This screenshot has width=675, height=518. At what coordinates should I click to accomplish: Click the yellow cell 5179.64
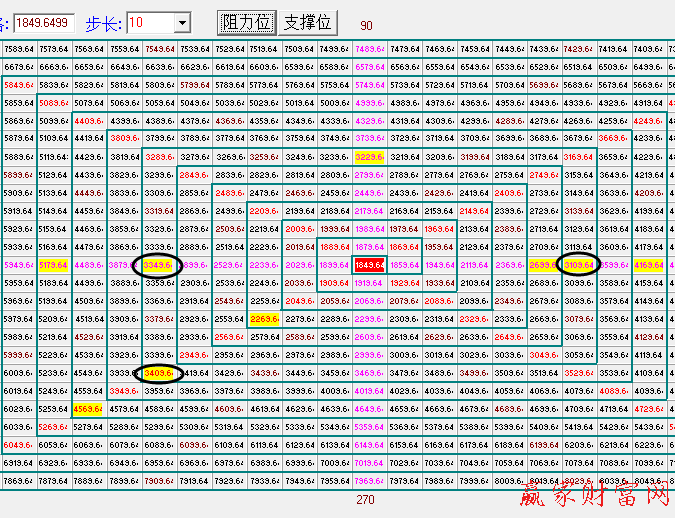pos(54,265)
